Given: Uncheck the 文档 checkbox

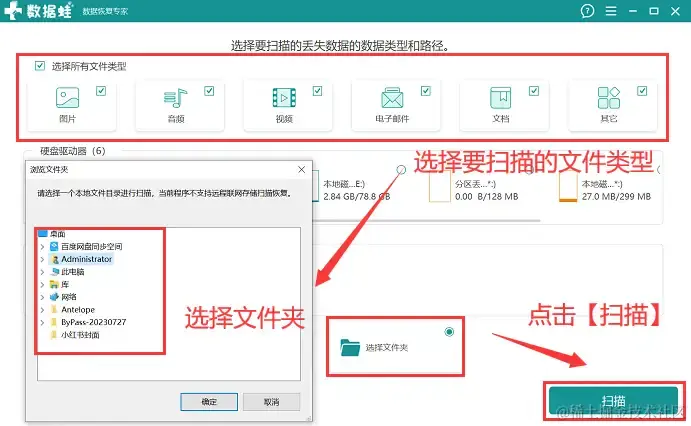Looking at the screenshot, I should pyautogui.click(x=534, y=91).
